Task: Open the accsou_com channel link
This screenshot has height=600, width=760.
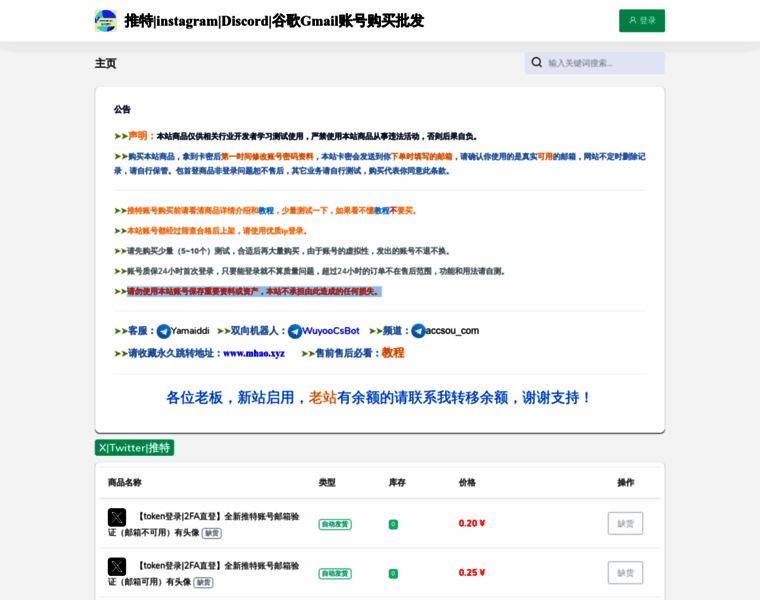Action: (x=452, y=331)
